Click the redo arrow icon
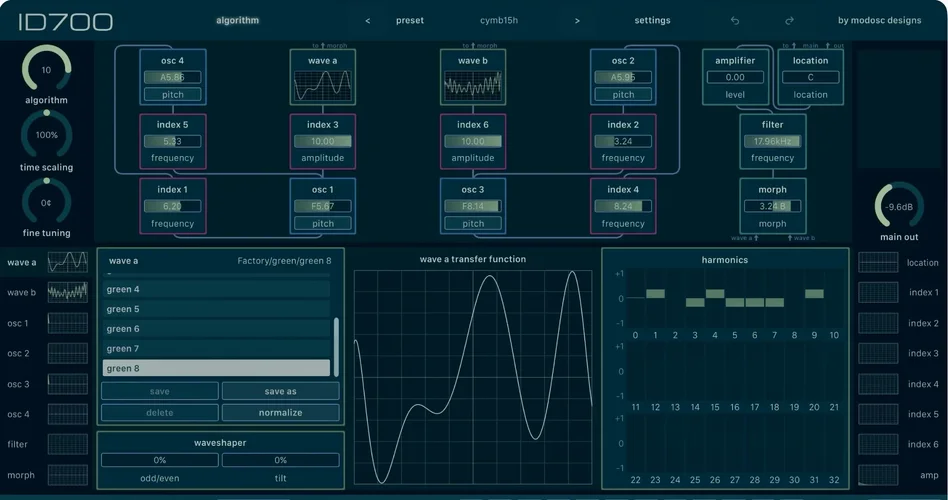 (789, 20)
